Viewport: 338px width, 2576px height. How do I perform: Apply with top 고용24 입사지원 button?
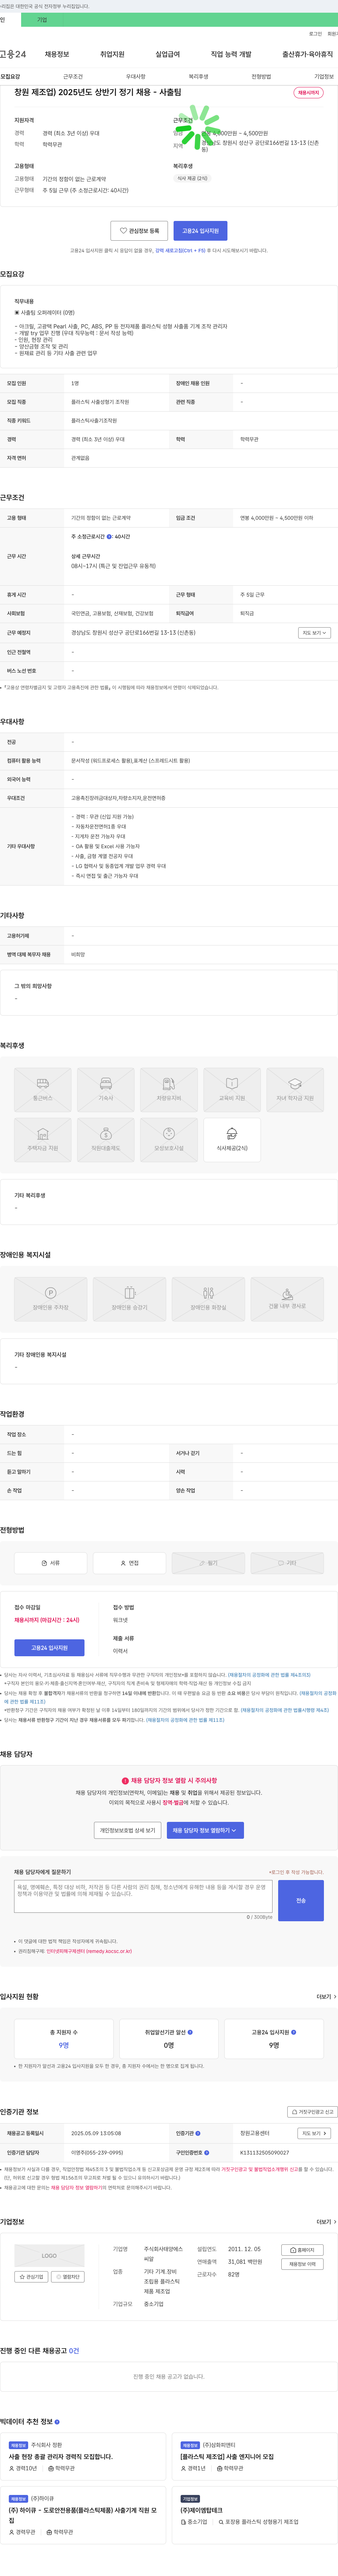point(200,231)
